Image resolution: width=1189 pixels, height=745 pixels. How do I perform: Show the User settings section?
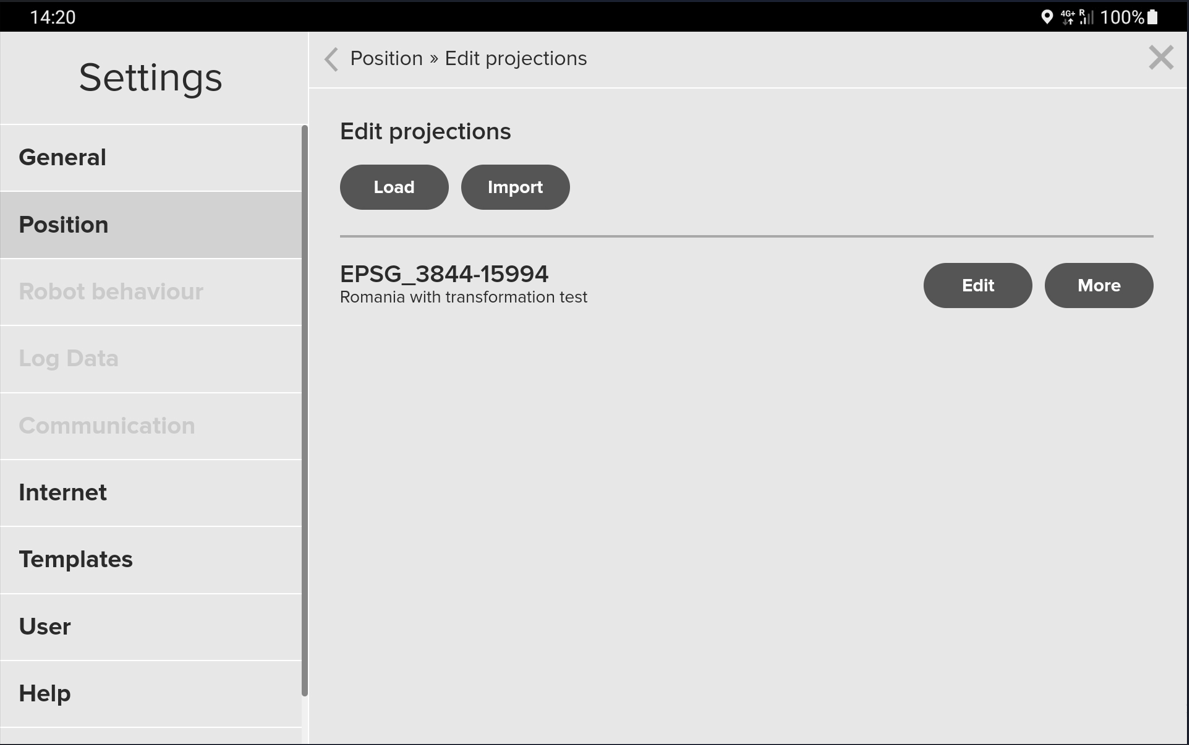(x=151, y=627)
